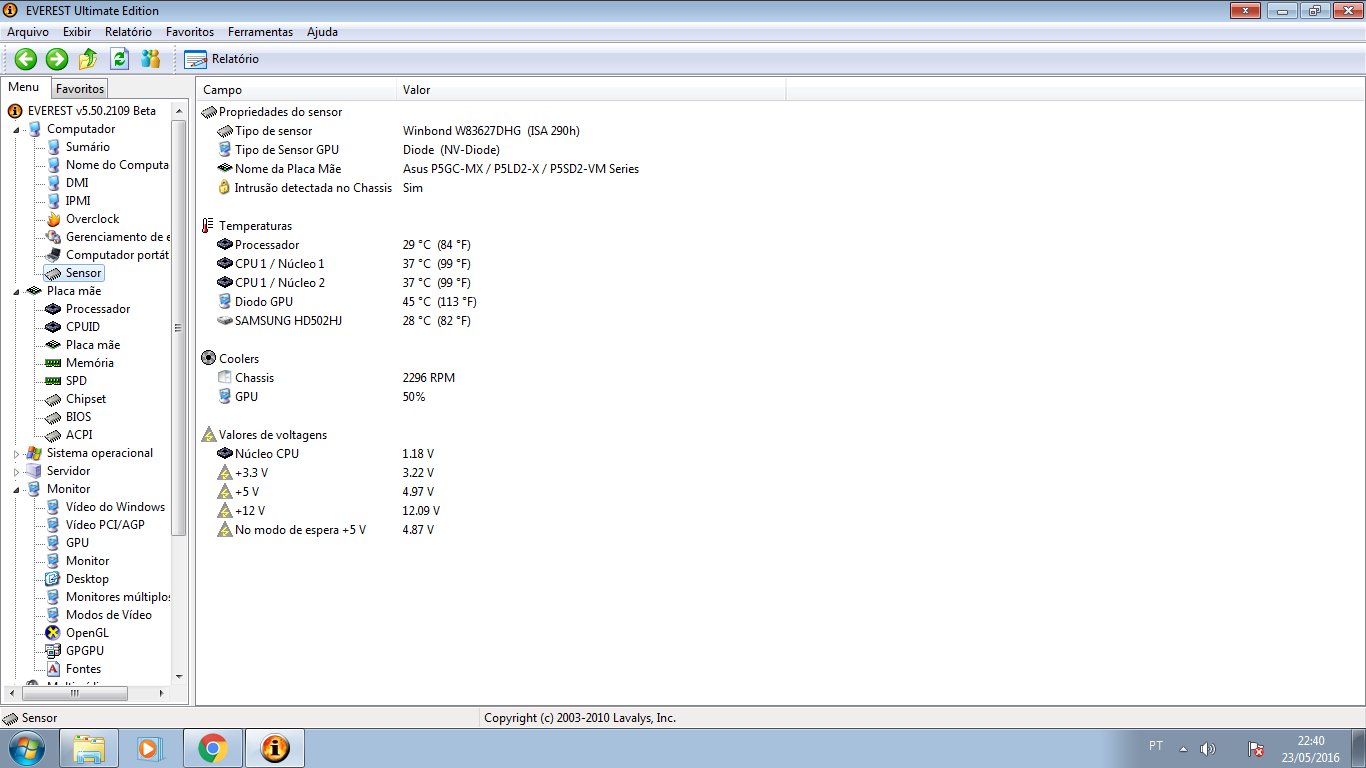Select the Modos de Vídeo tree entry
This screenshot has width=1366, height=768.
[99, 615]
